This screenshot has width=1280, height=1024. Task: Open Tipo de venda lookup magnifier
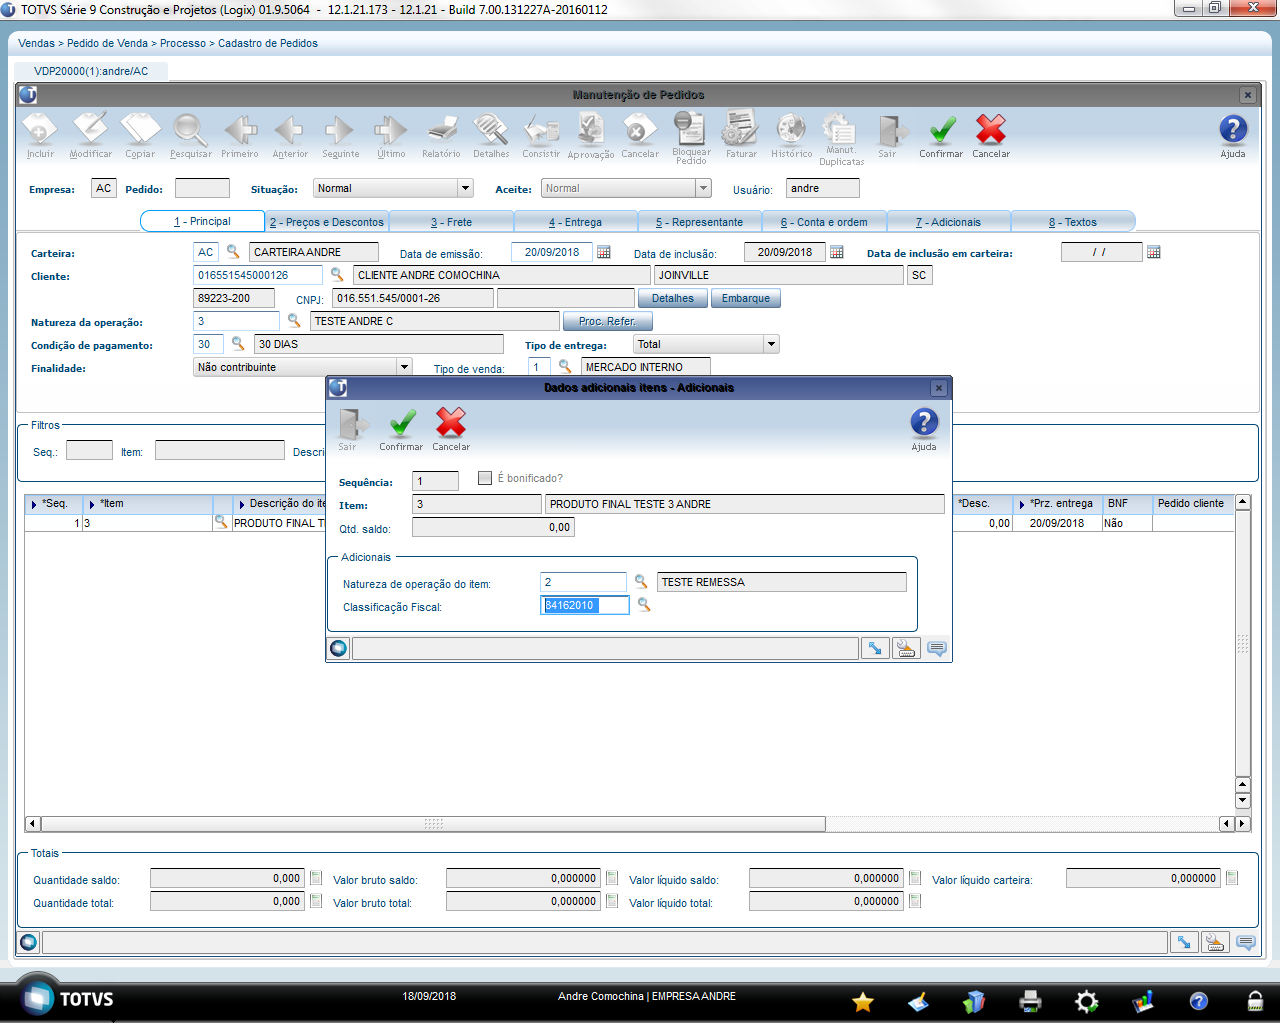565,367
